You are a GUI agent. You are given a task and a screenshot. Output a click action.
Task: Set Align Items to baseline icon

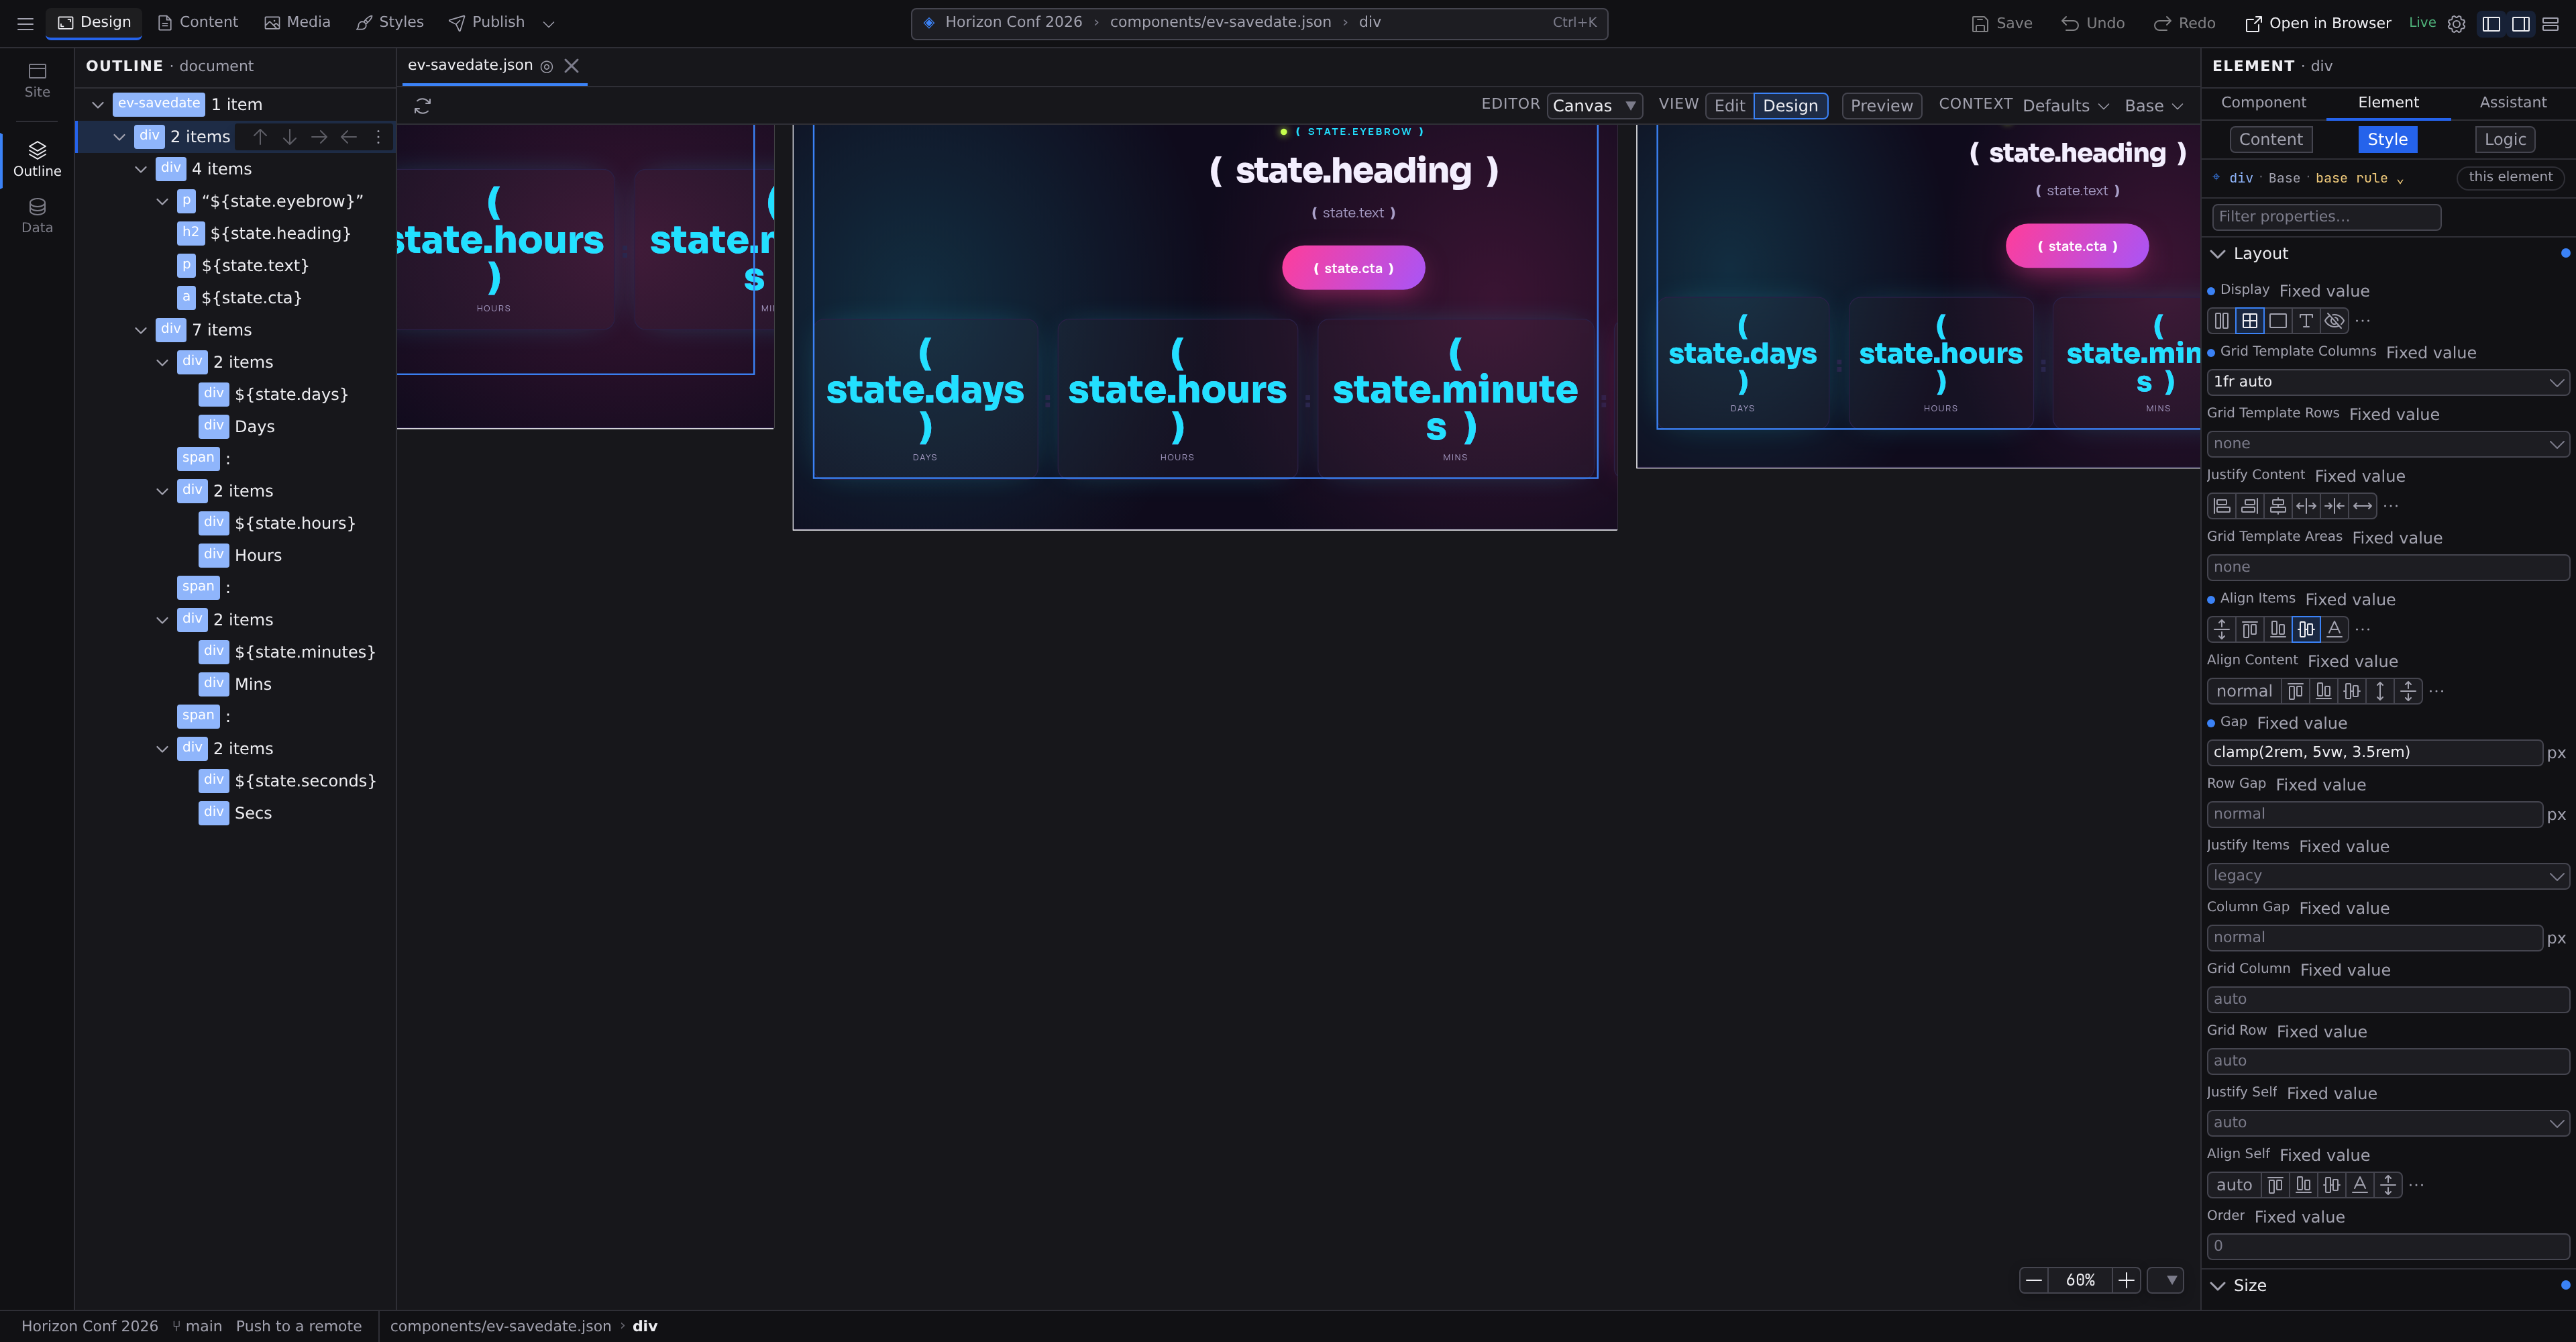(x=2334, y=629)
